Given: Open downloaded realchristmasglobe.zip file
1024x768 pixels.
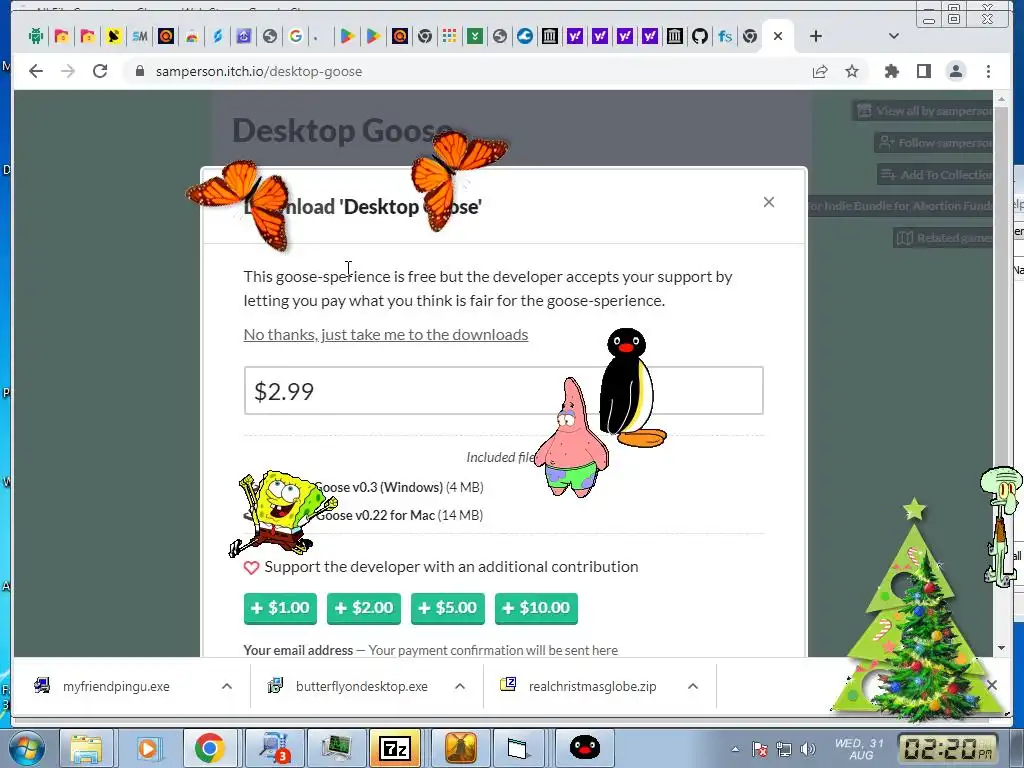Looking at the screenshot, I should (592, 686).
